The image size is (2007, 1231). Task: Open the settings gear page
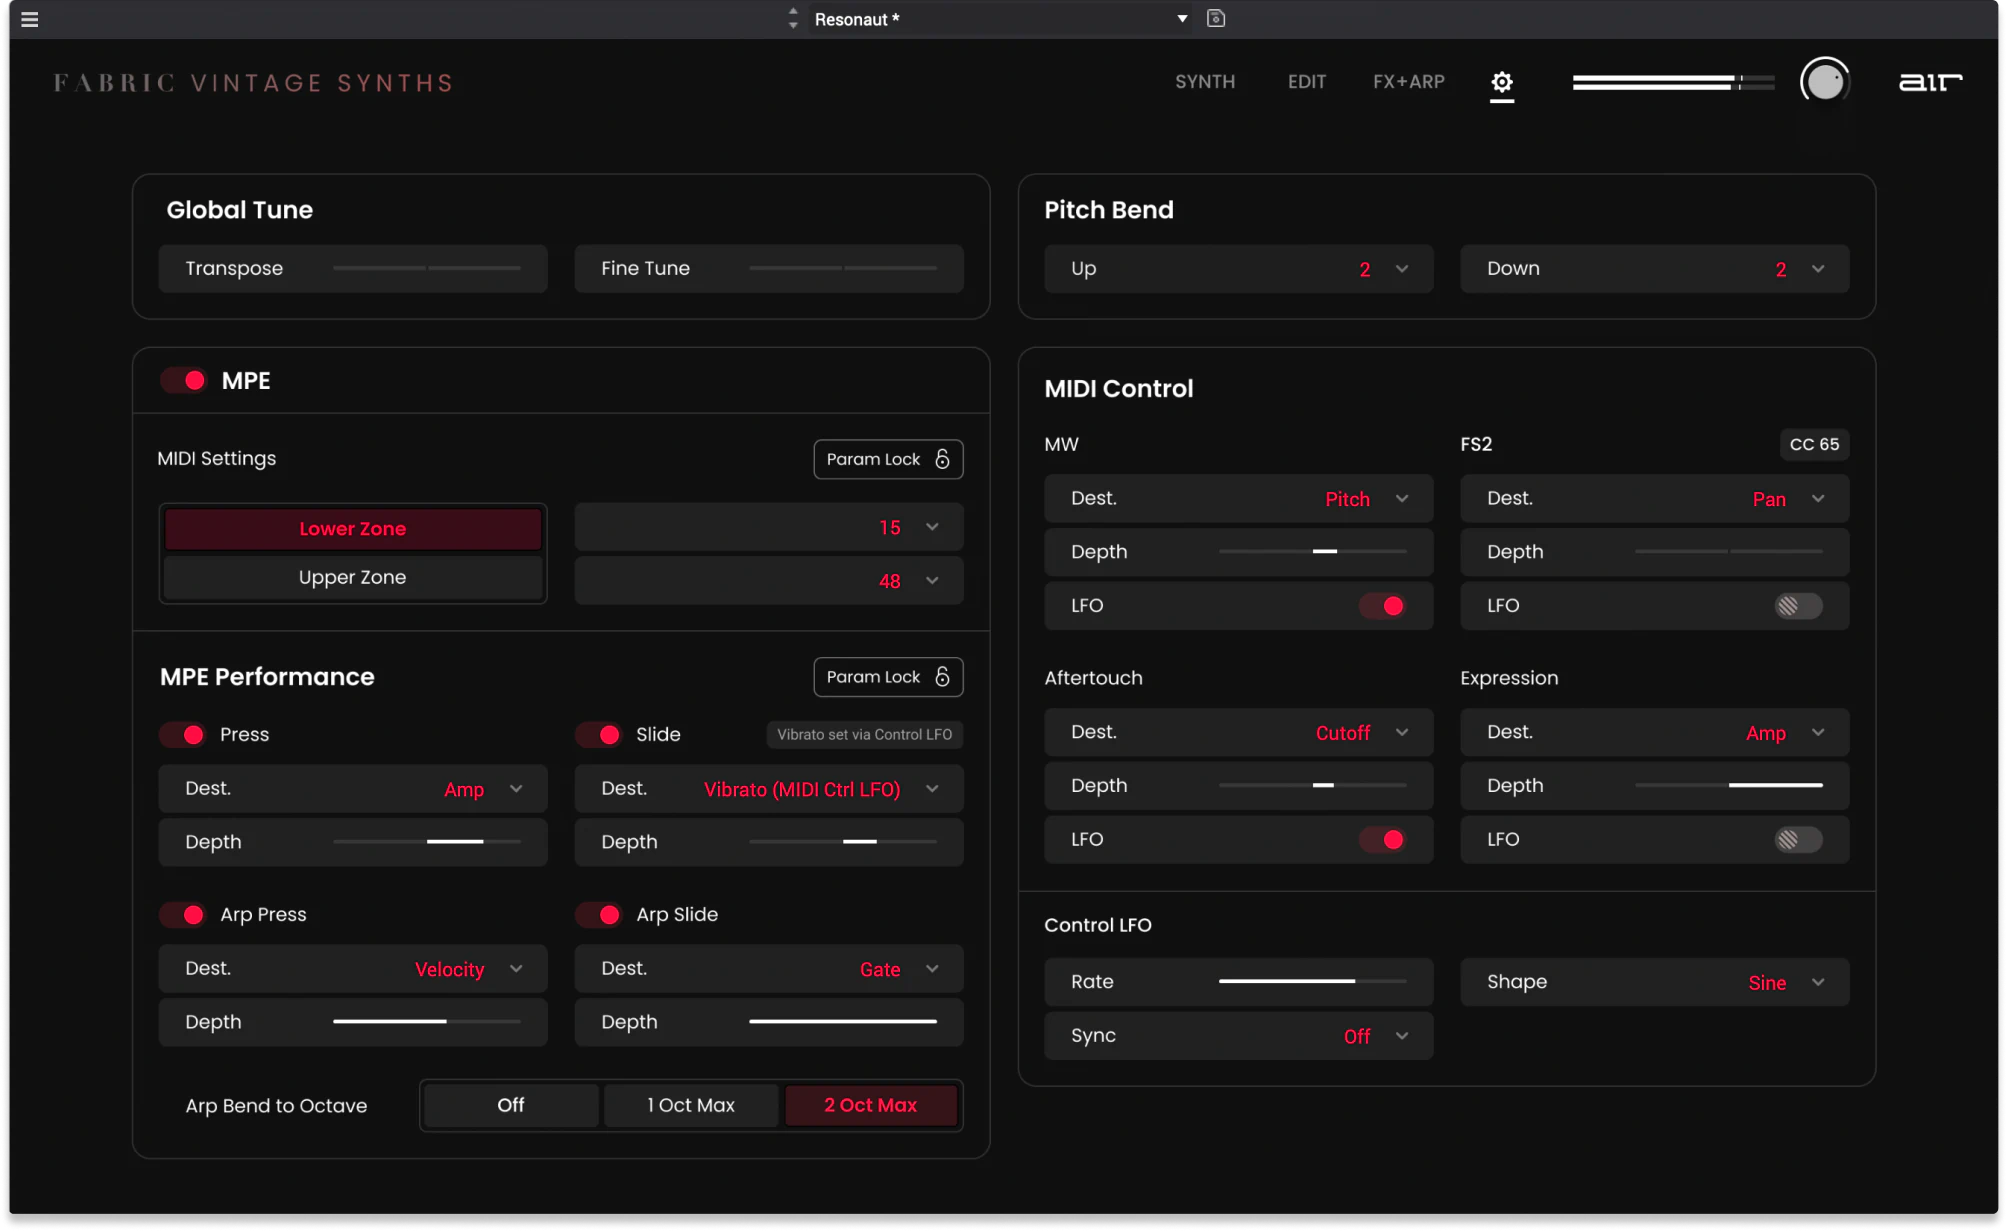click(x=1501, y=82)
